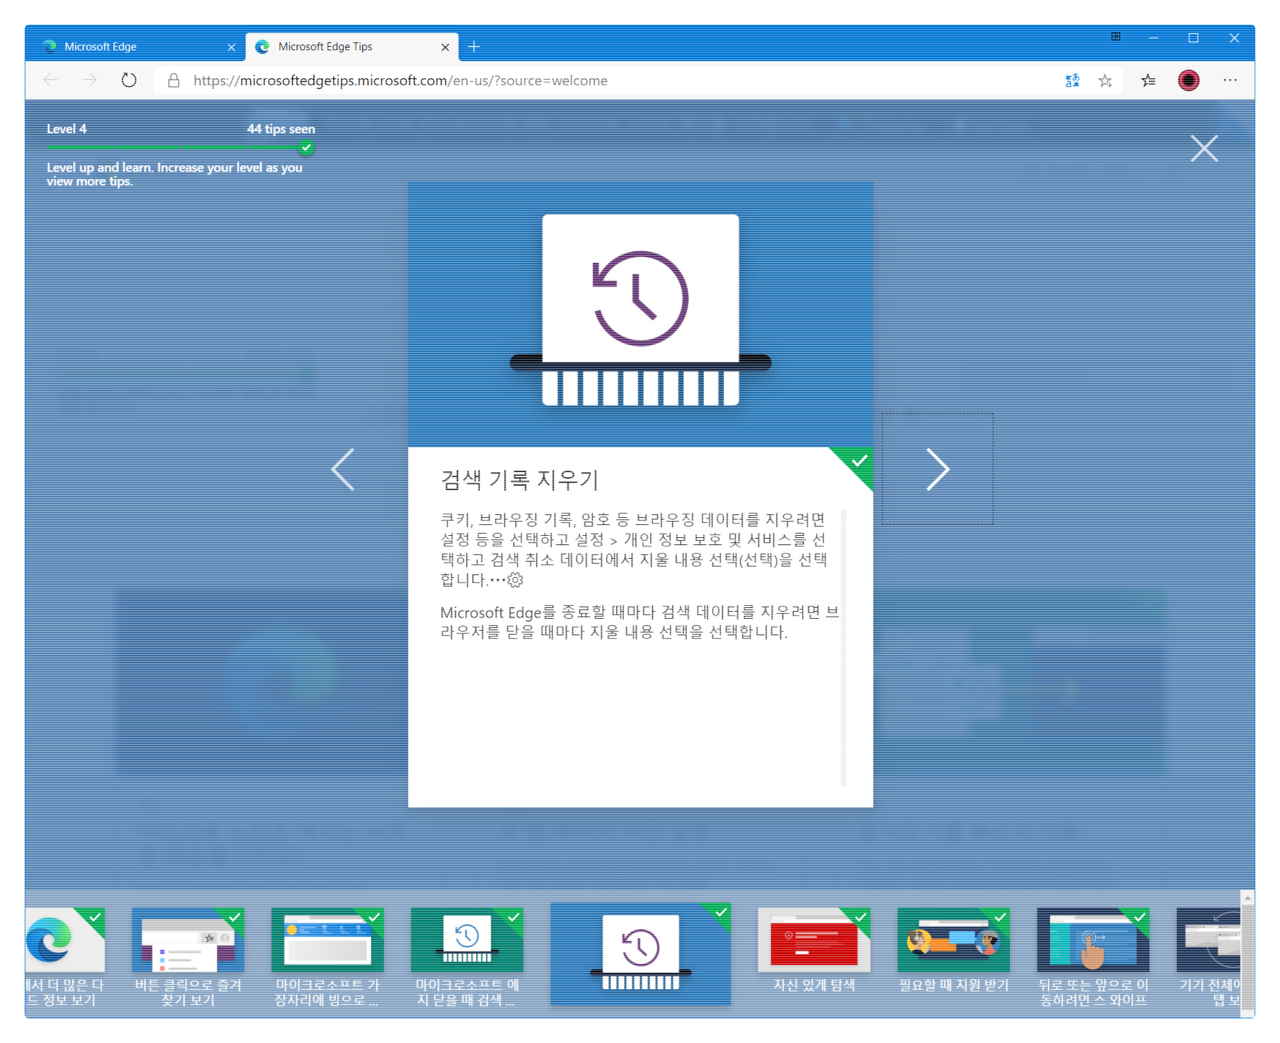The image size is (1280, 1043).
Task: Open the favorites list icon
Action: click(1148, 81)
